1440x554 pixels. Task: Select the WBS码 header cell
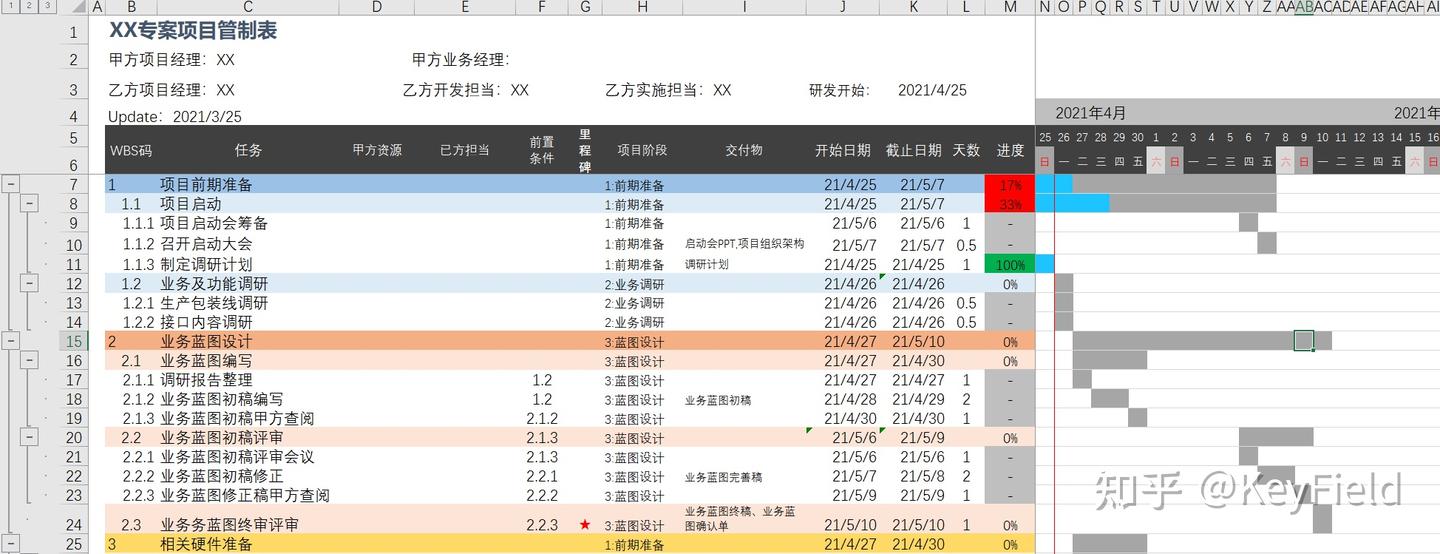[131, 150]
